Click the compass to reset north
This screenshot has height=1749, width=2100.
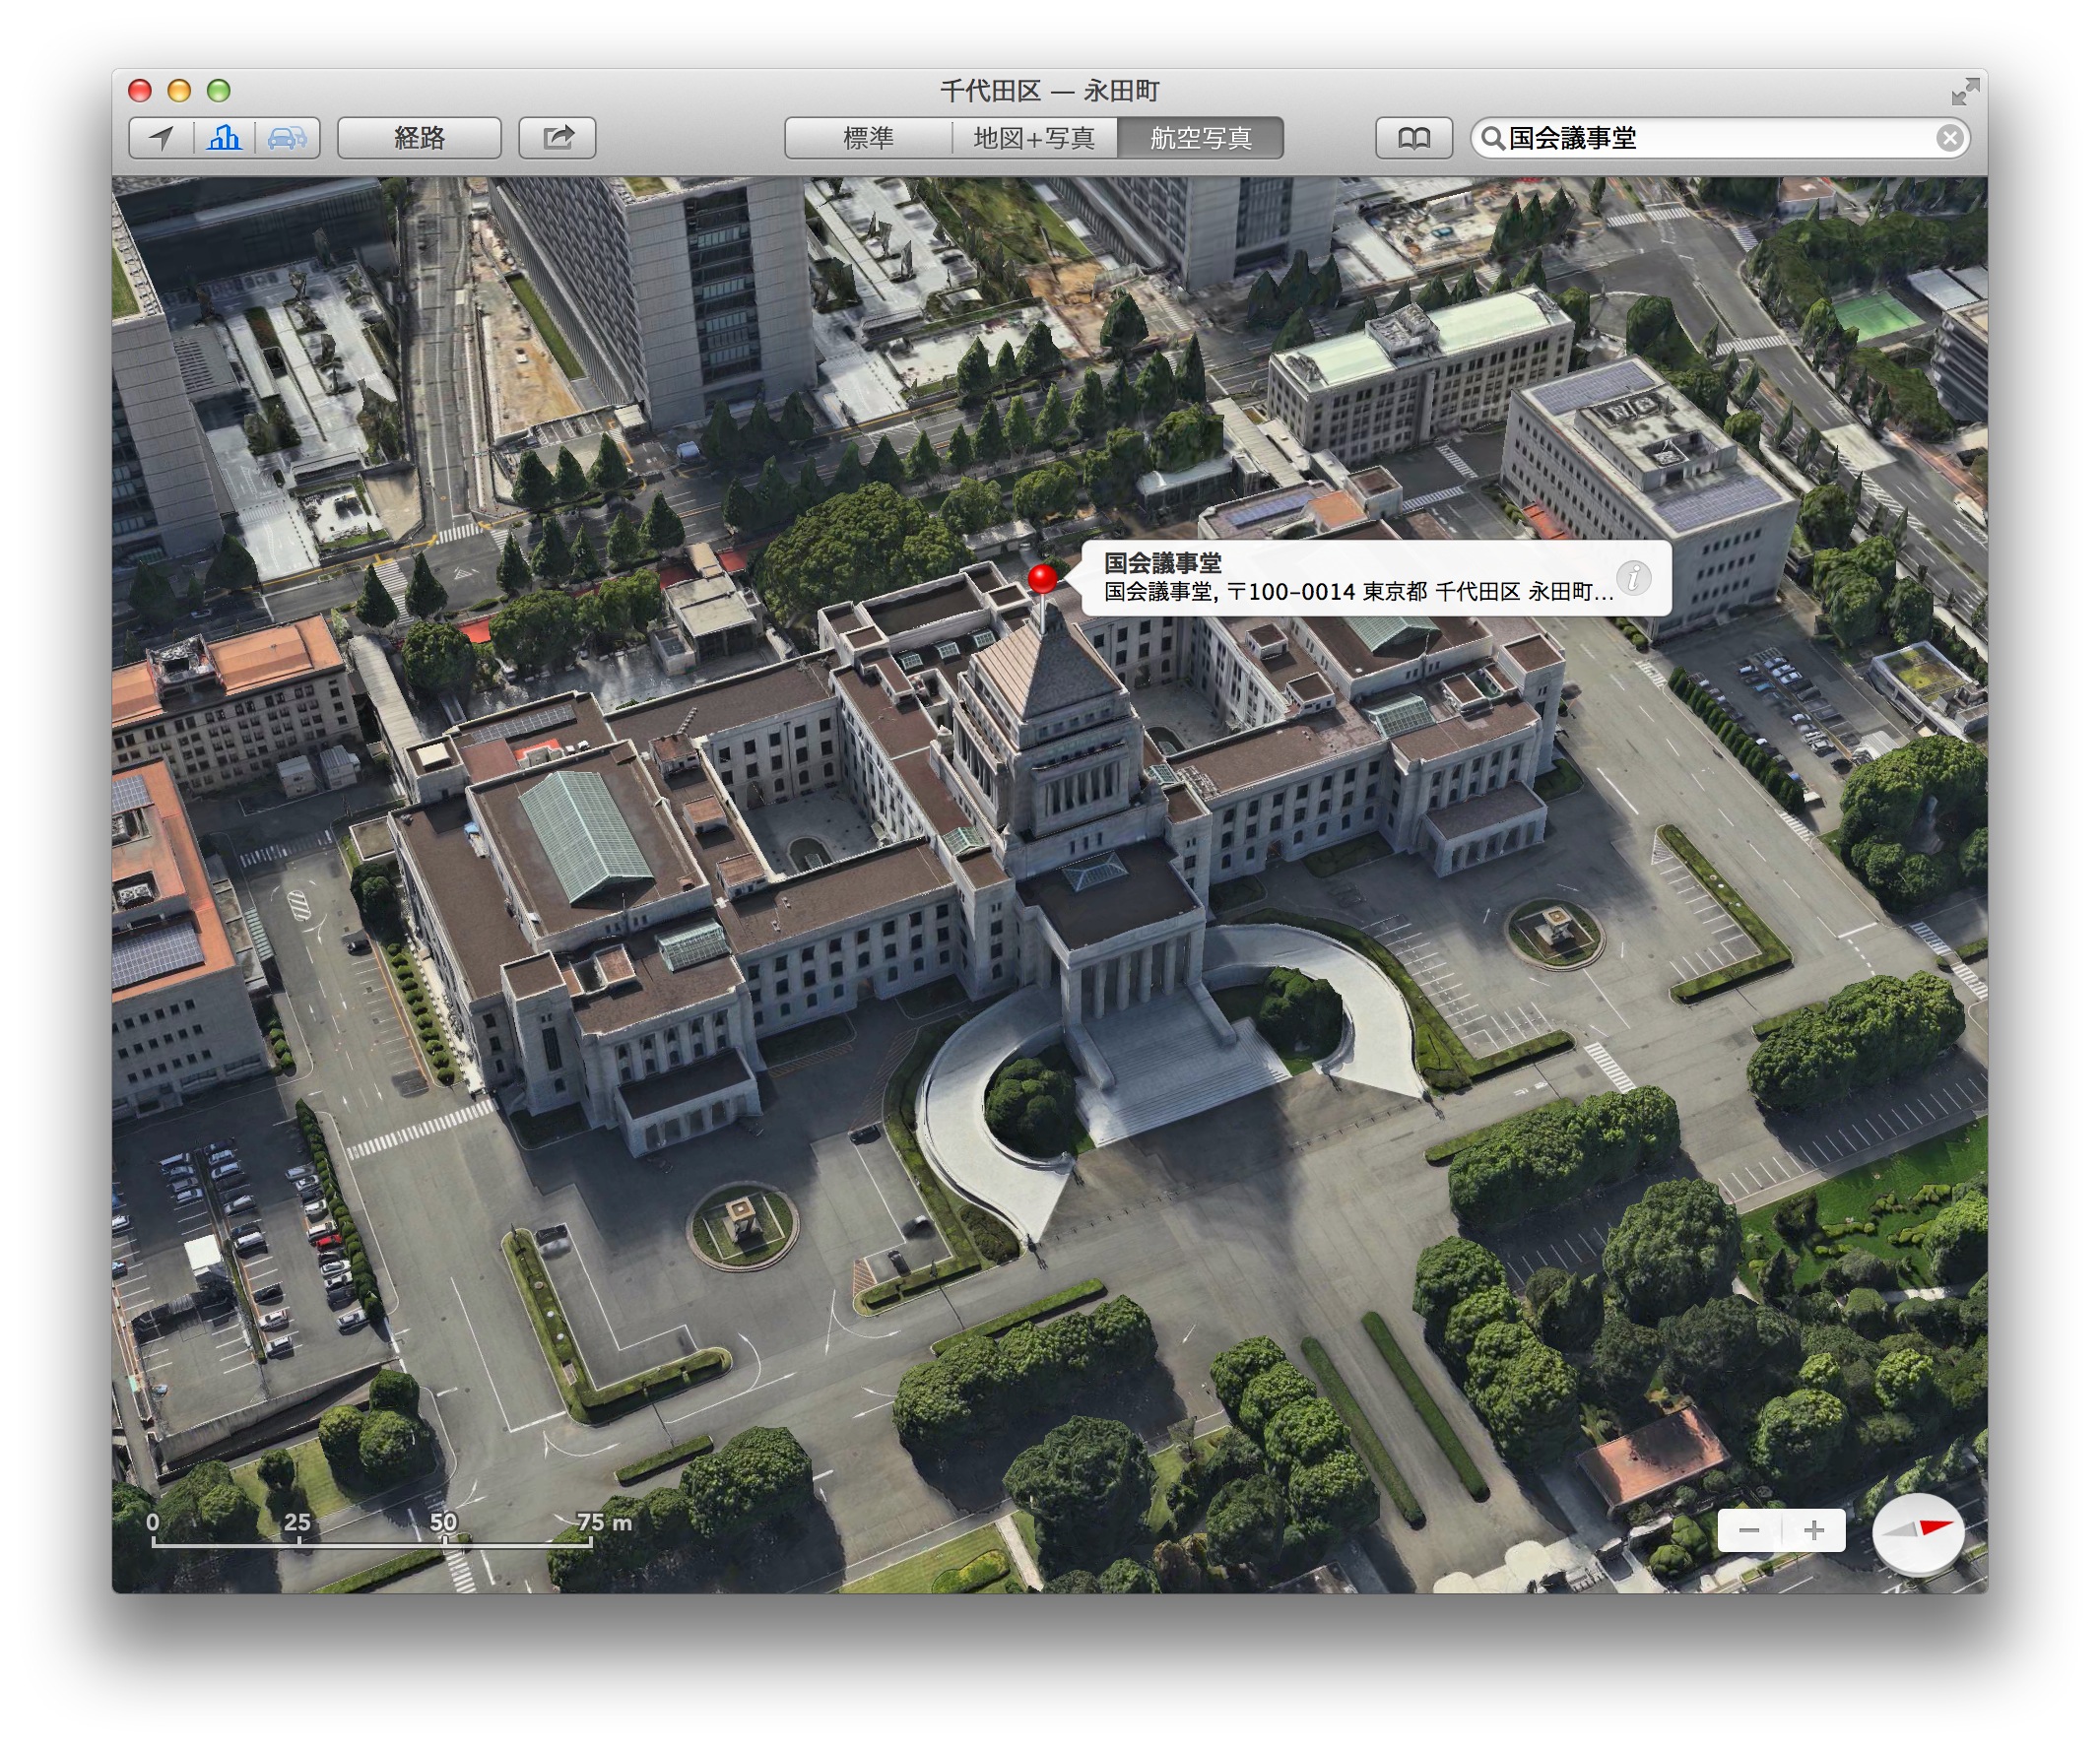1917,1530
